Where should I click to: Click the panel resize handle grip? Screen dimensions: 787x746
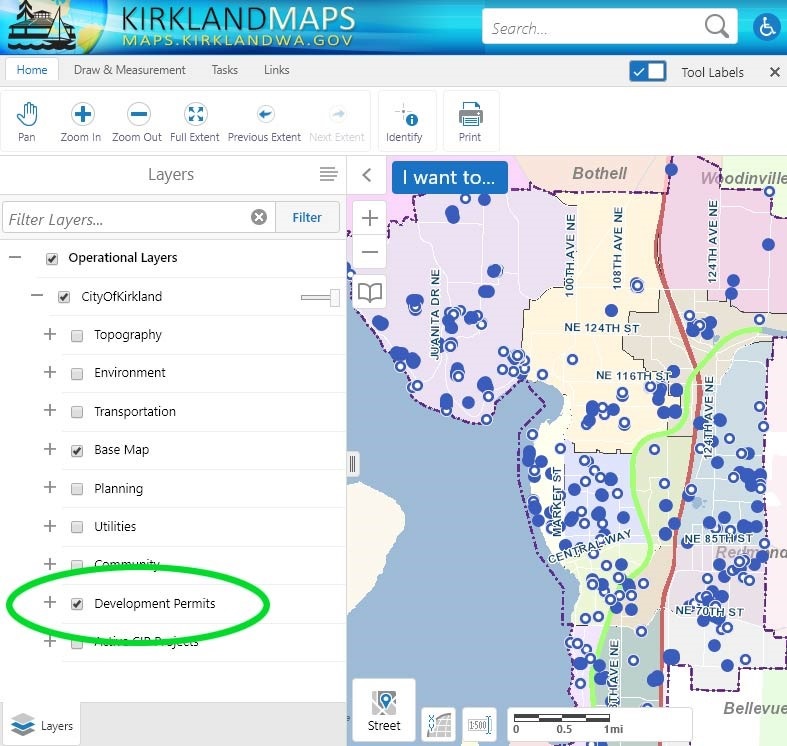tap(352, 464)
